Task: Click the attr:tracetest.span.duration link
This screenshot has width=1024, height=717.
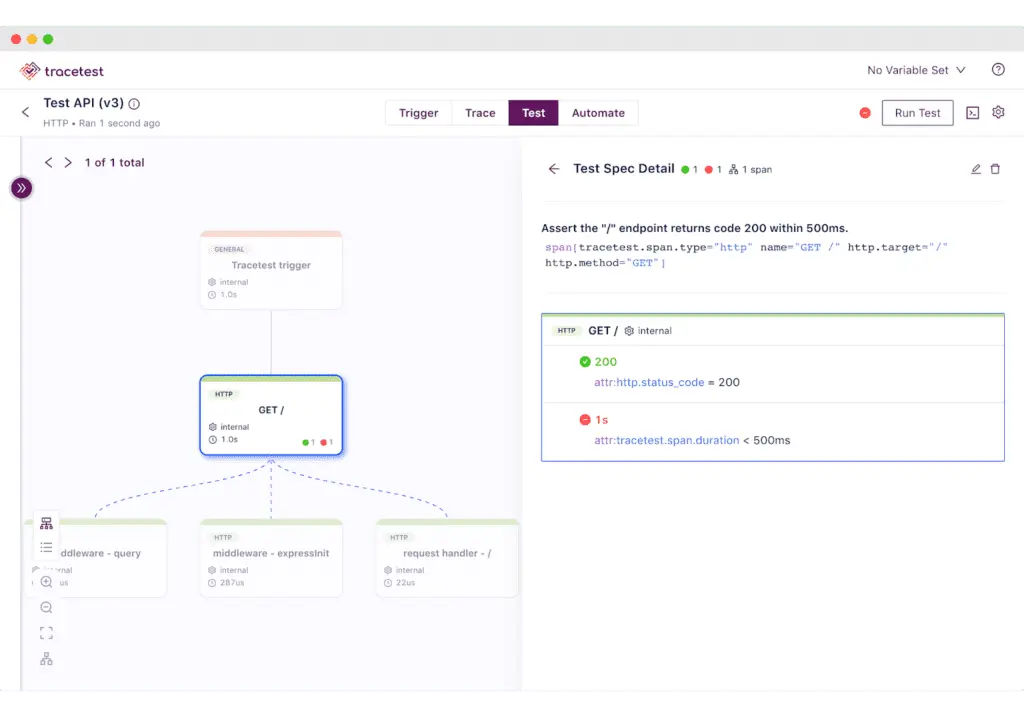Action: pyautogui.click(x=667, y=441)
